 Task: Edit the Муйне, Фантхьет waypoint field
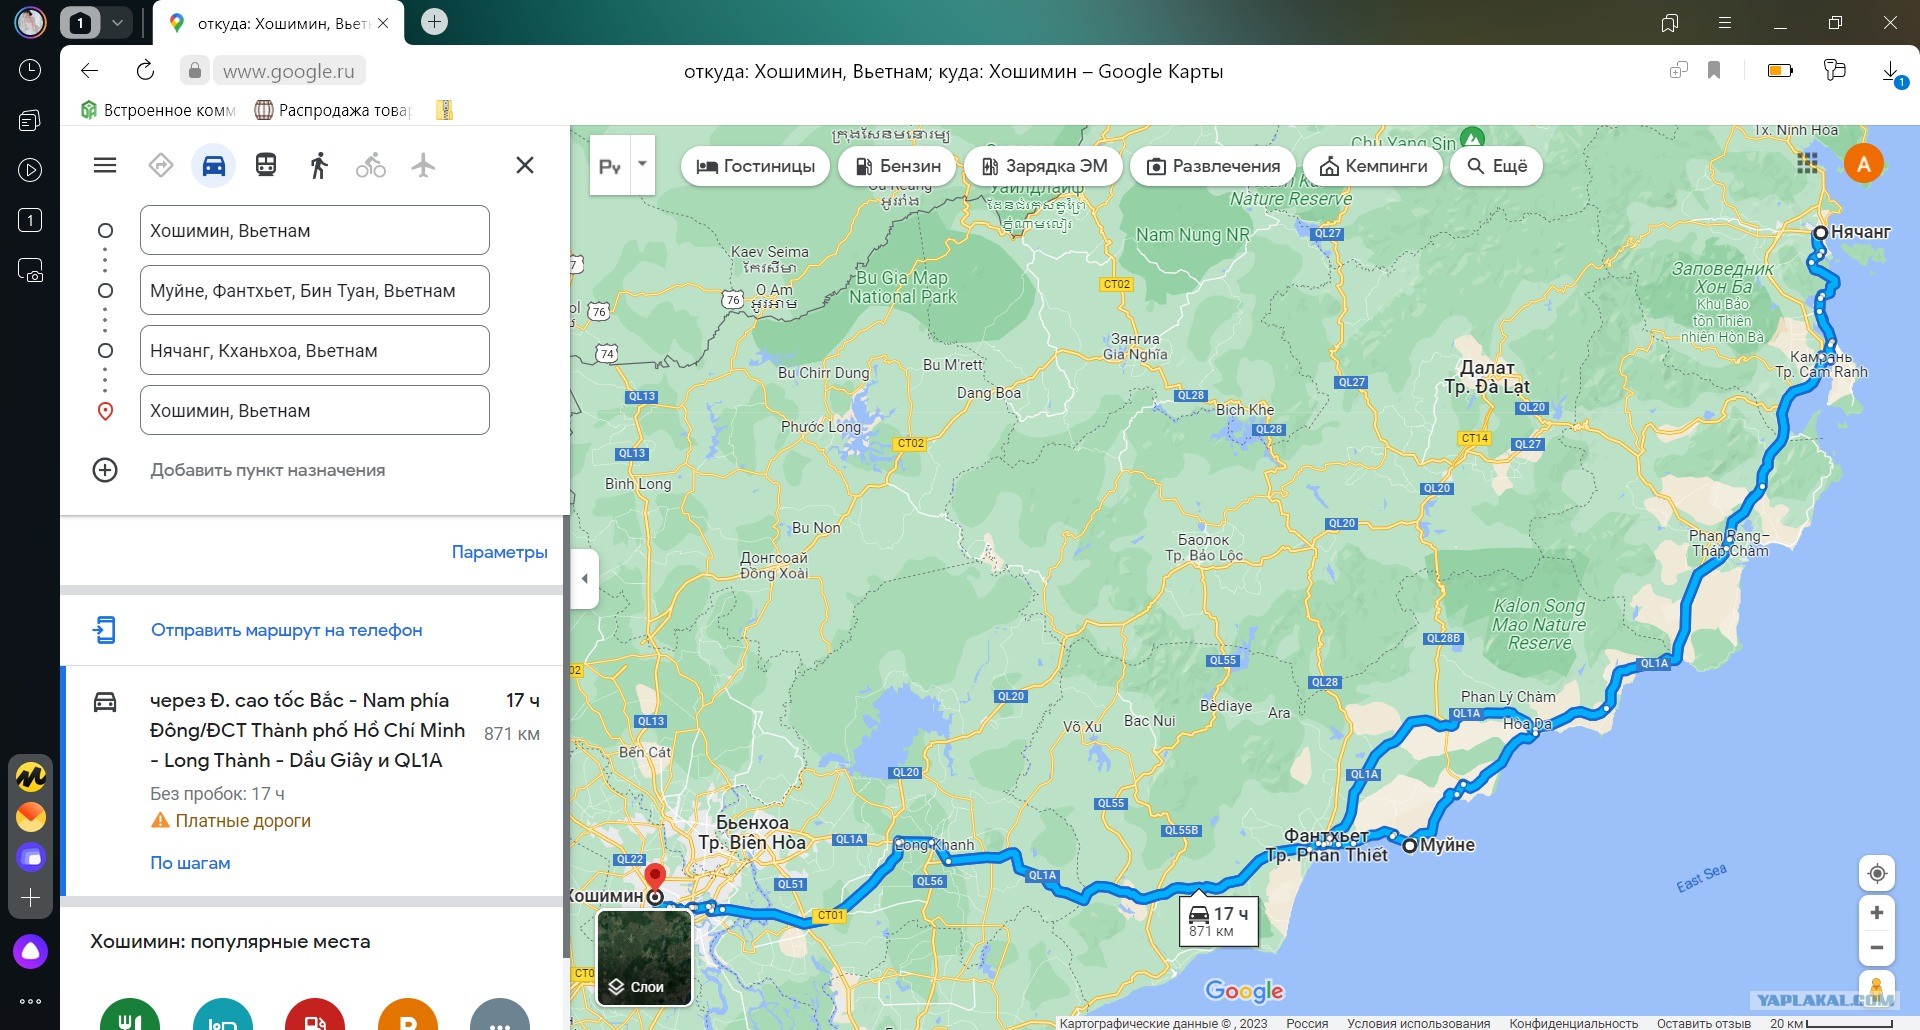coord(315,290)
